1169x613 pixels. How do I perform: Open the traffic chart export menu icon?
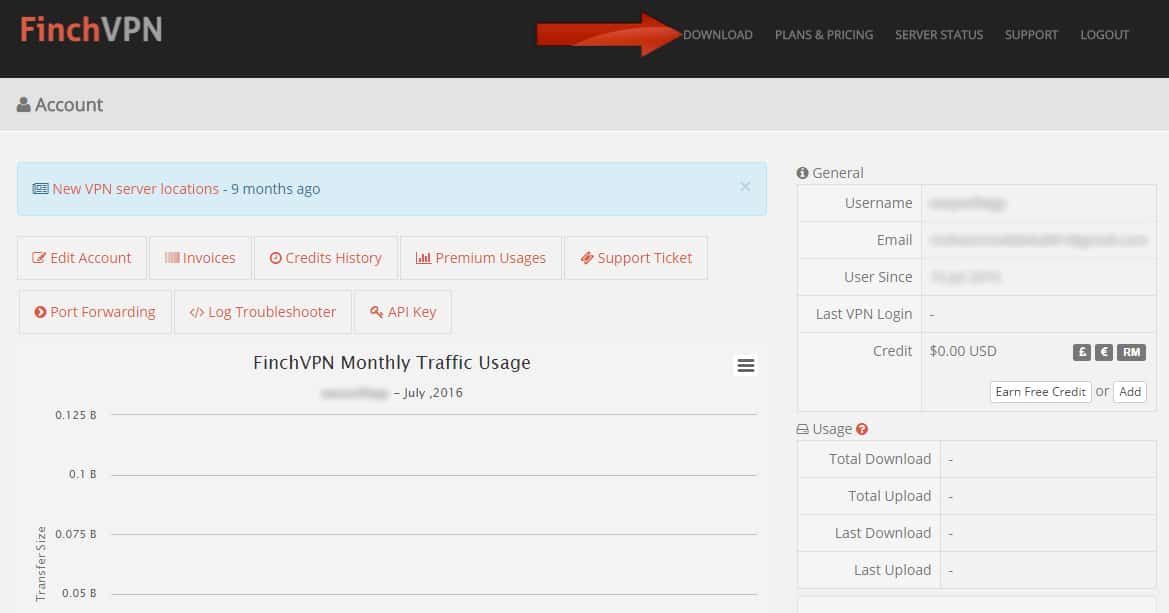pos(746,365)
